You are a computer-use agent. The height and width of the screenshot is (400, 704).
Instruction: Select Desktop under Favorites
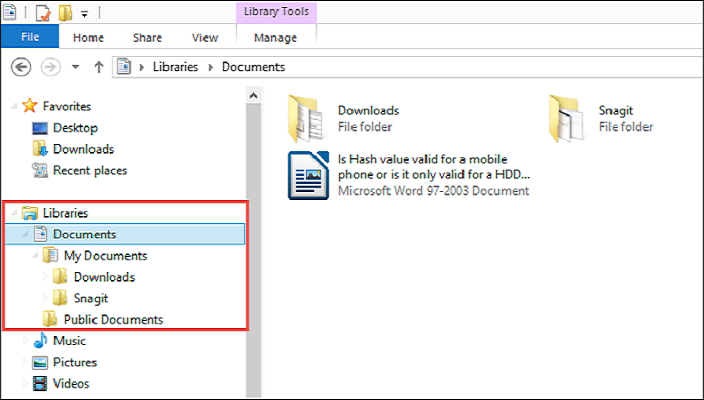click(x=75, y=128)
